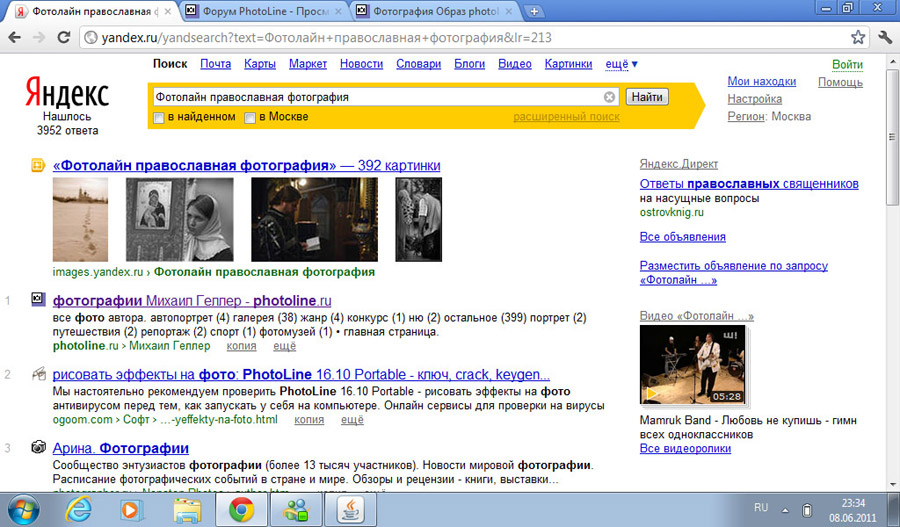Expand "ещё" under the photoline.ru result
900x527 pixels.
284,346
